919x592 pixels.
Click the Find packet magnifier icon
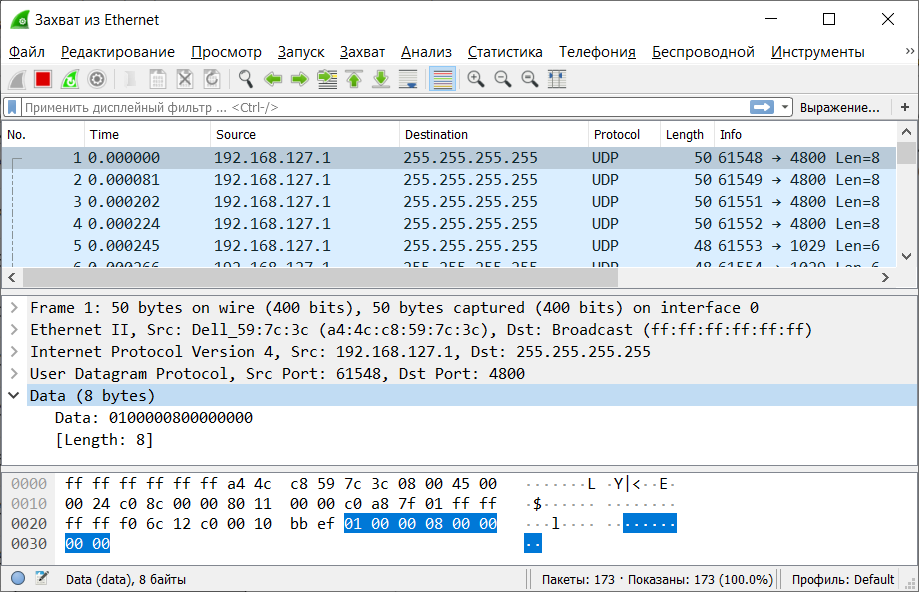(246, 79)
